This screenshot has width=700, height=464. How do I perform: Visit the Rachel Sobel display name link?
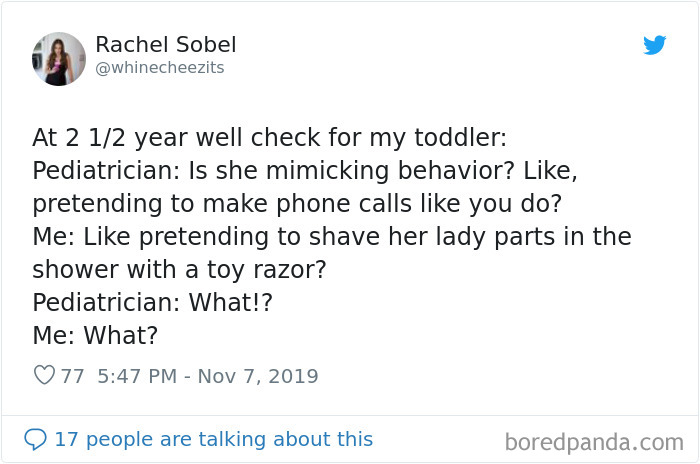(166, 45)
